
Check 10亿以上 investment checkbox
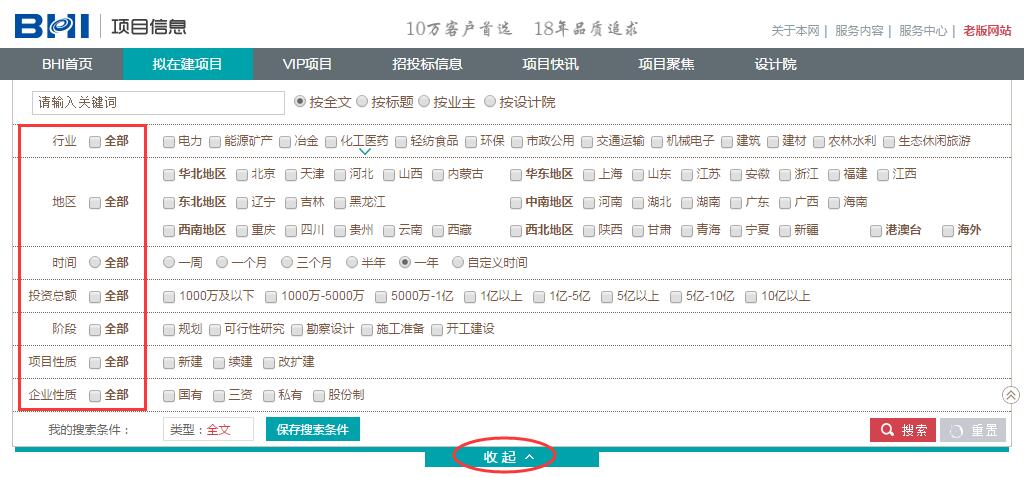[x=751, y=297]
